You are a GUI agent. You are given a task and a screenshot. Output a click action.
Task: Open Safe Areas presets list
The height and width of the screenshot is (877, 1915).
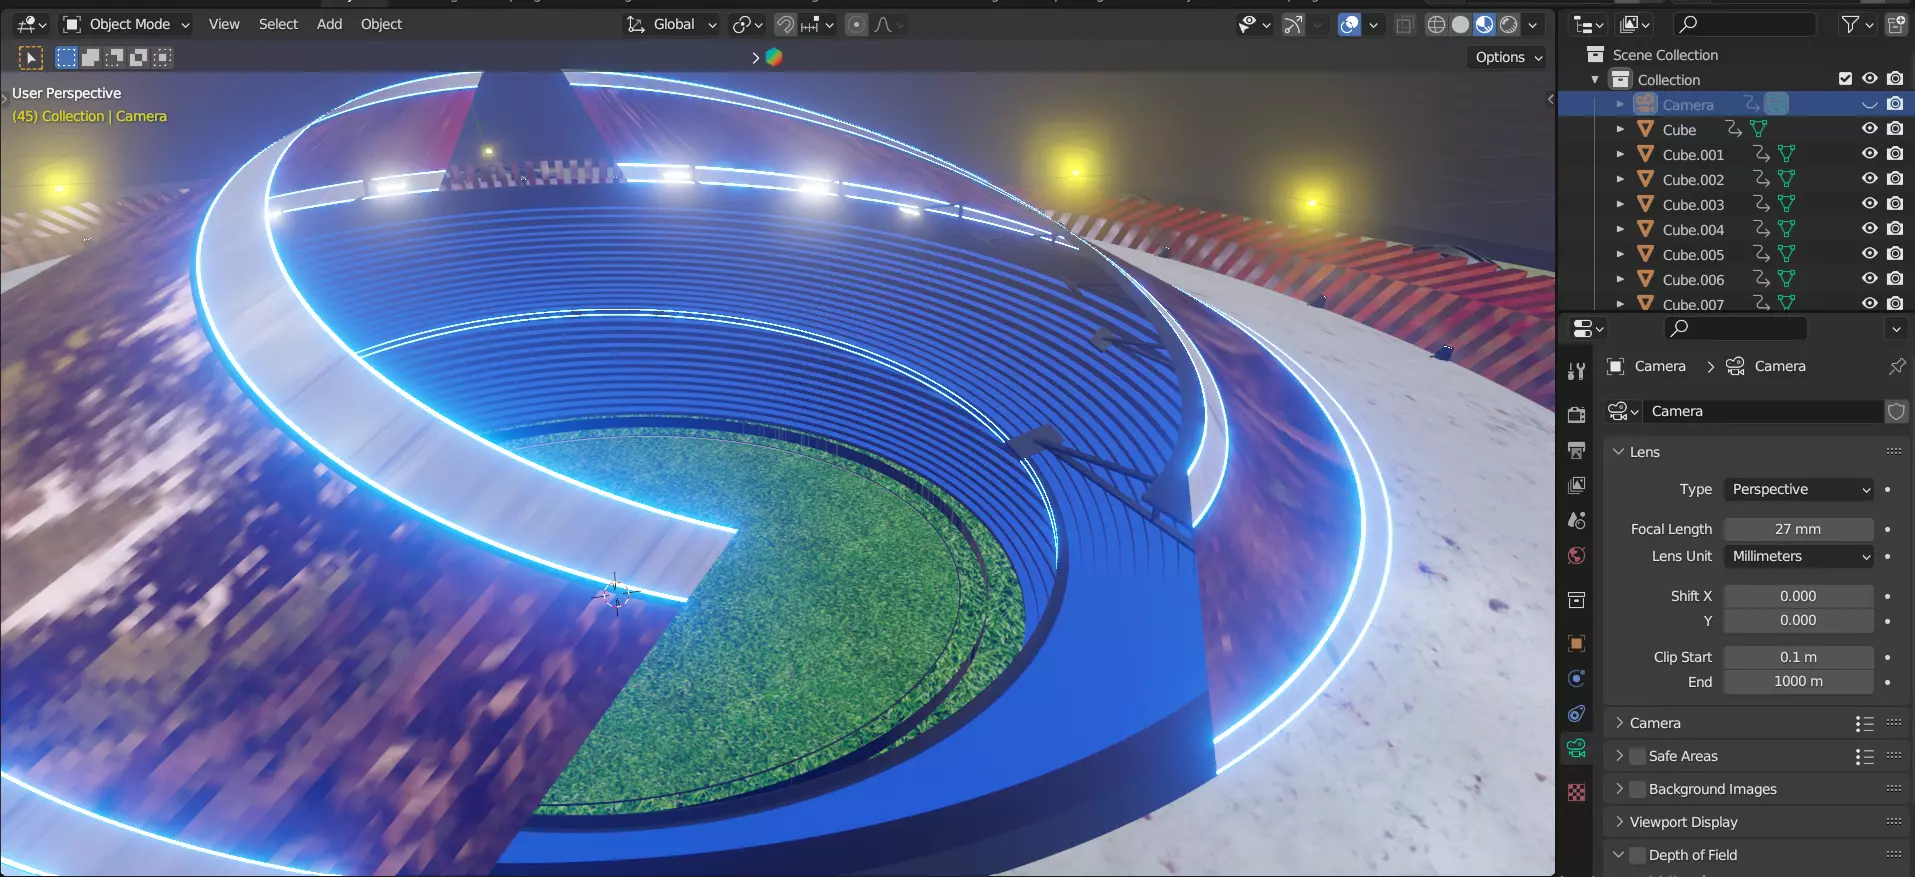(x=1864, y=756)
